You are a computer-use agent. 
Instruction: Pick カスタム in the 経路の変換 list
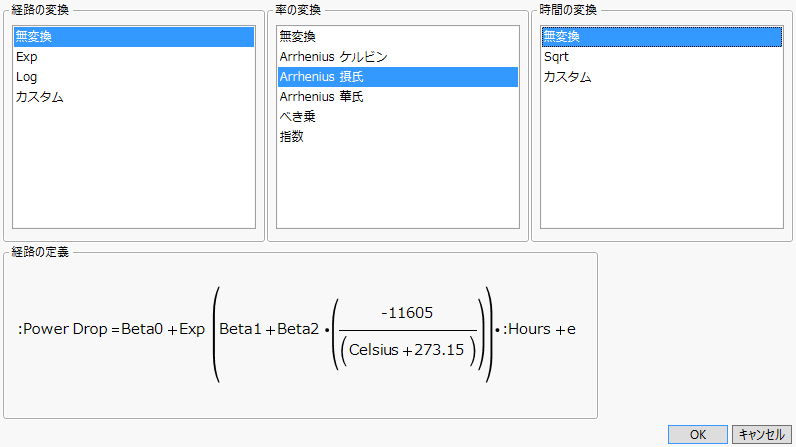(39, 97)
